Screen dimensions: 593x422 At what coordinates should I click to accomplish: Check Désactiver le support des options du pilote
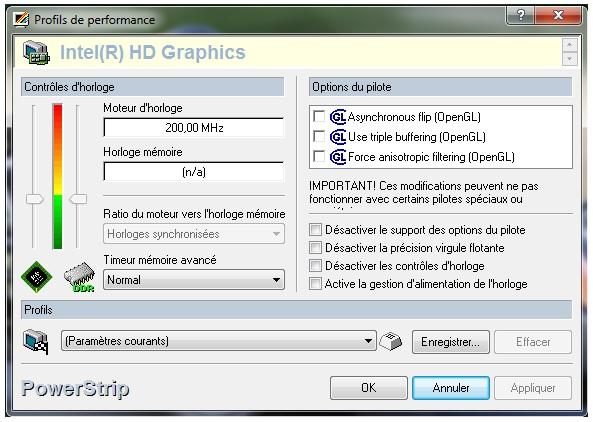point(315,230)
